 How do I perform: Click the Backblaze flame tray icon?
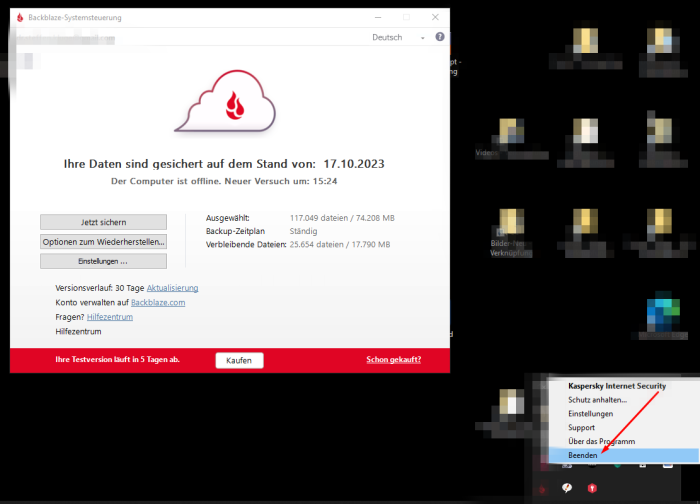[542, 489]
